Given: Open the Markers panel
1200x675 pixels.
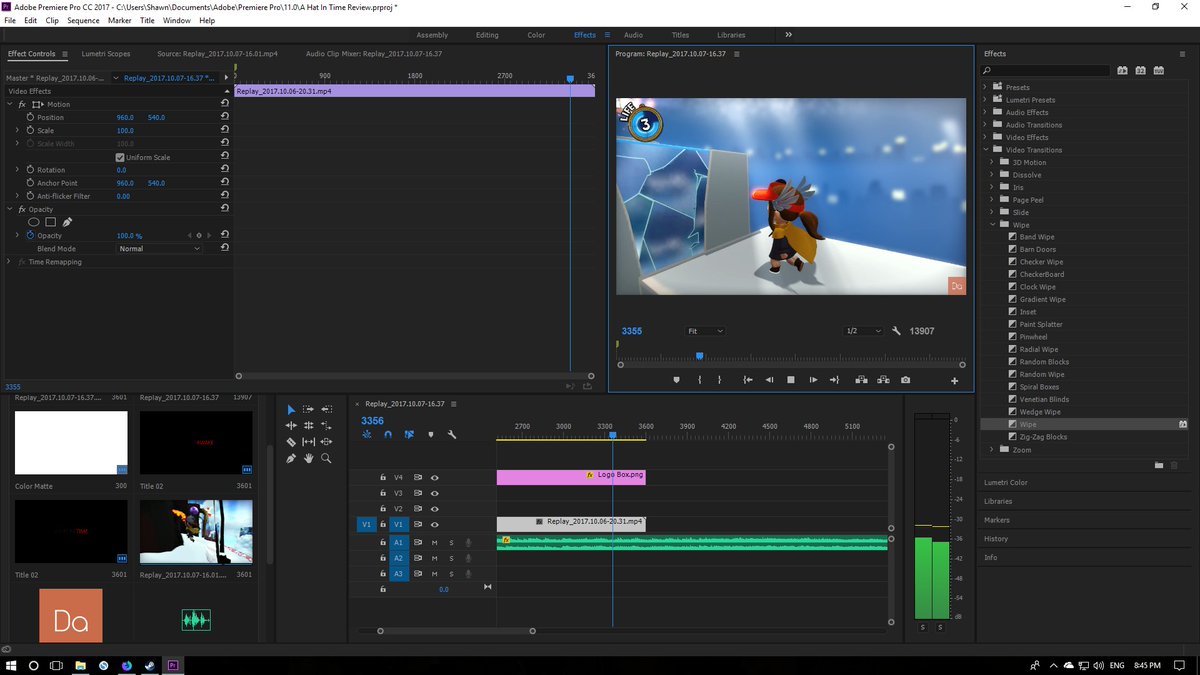Looking at the screenshot, I should coord(997,520).
